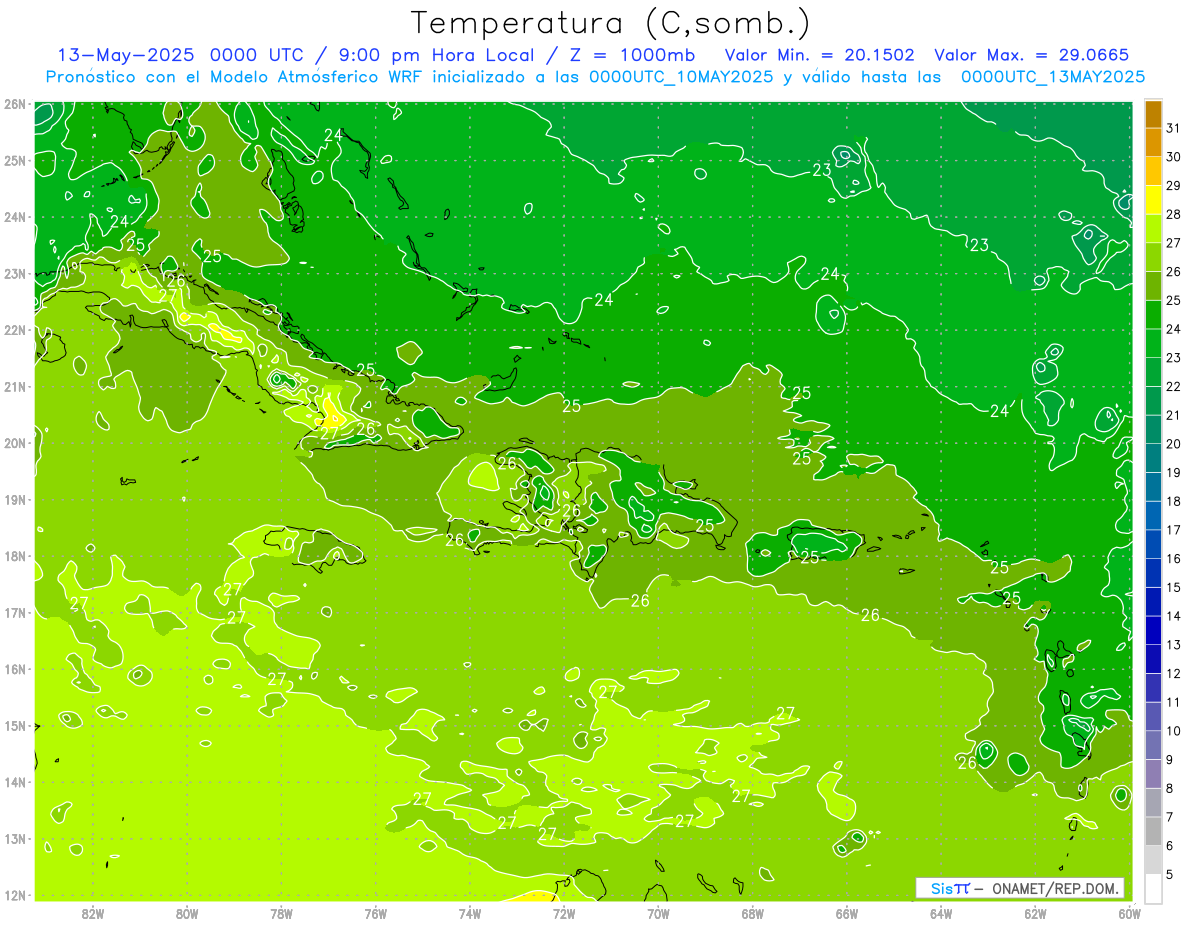Viewport: 1200px width, 927px height.
Task: Click the 66W longitude axis label
Action: pos(847,913)
